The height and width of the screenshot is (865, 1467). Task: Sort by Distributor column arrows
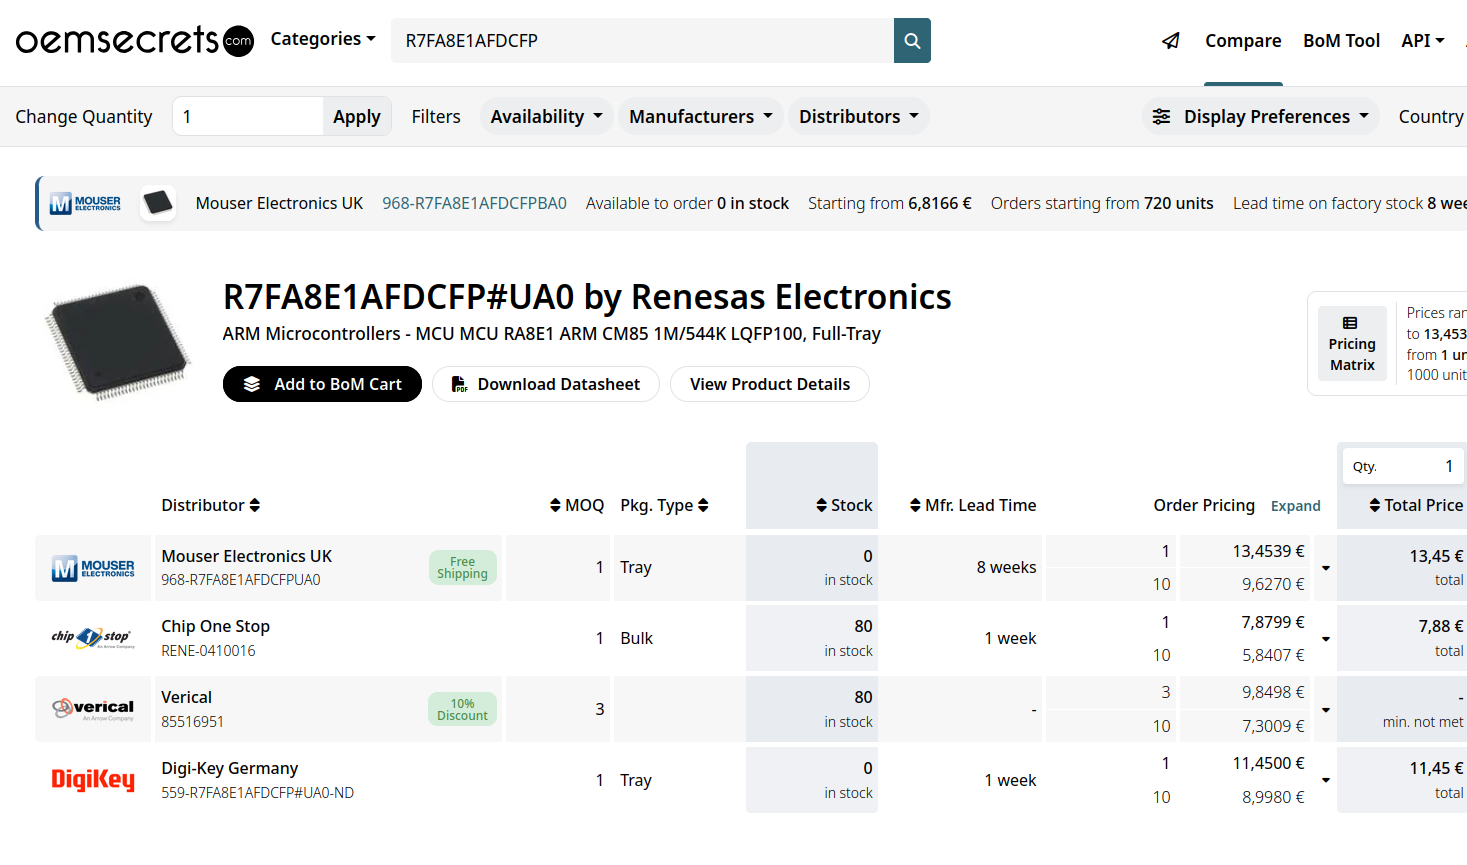tap(255, 505)
